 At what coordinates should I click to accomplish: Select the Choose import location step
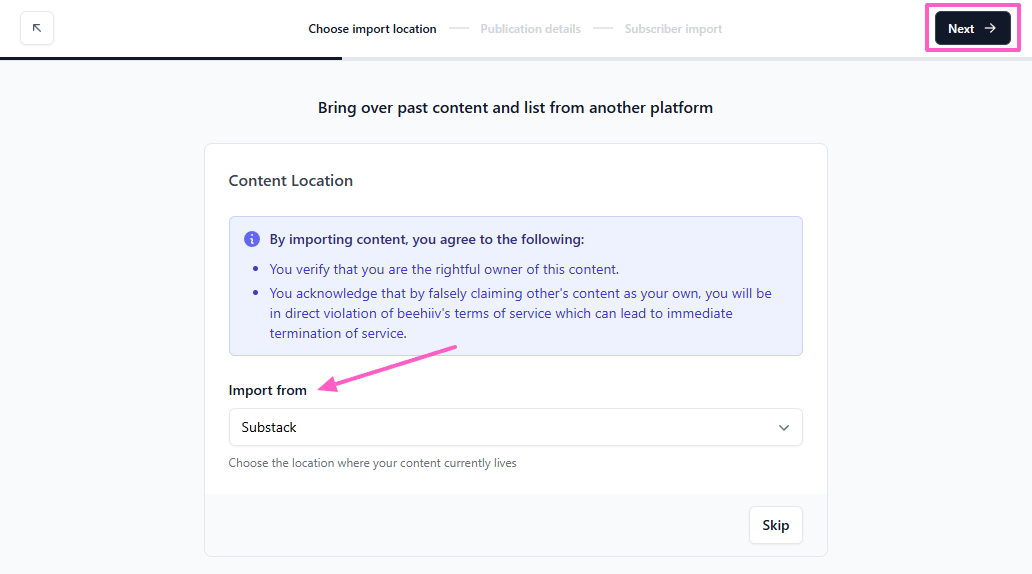(372, 29)
